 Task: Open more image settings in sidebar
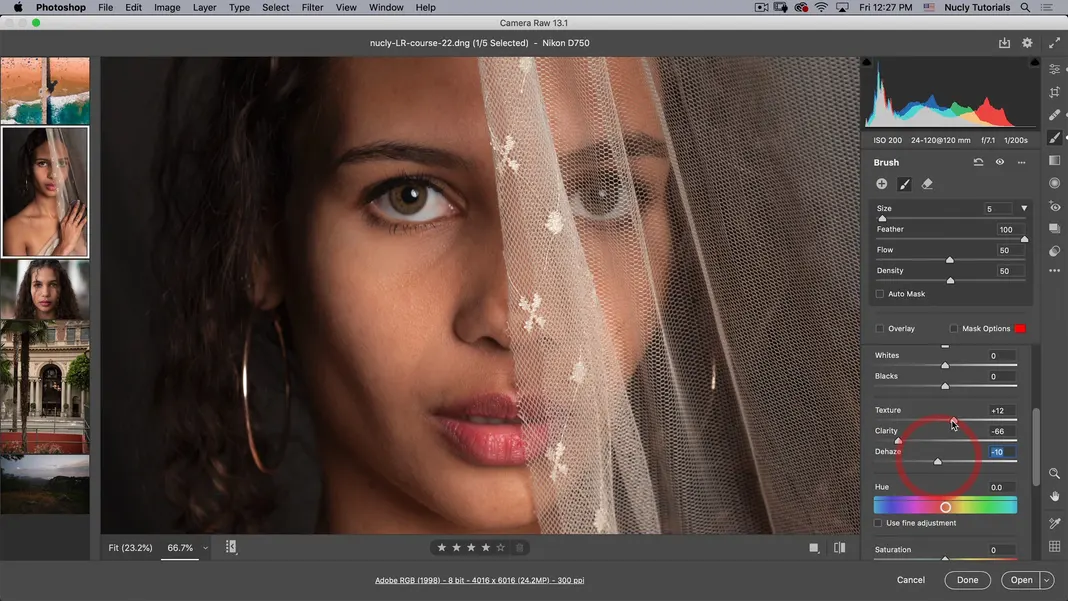(1054, 271)
